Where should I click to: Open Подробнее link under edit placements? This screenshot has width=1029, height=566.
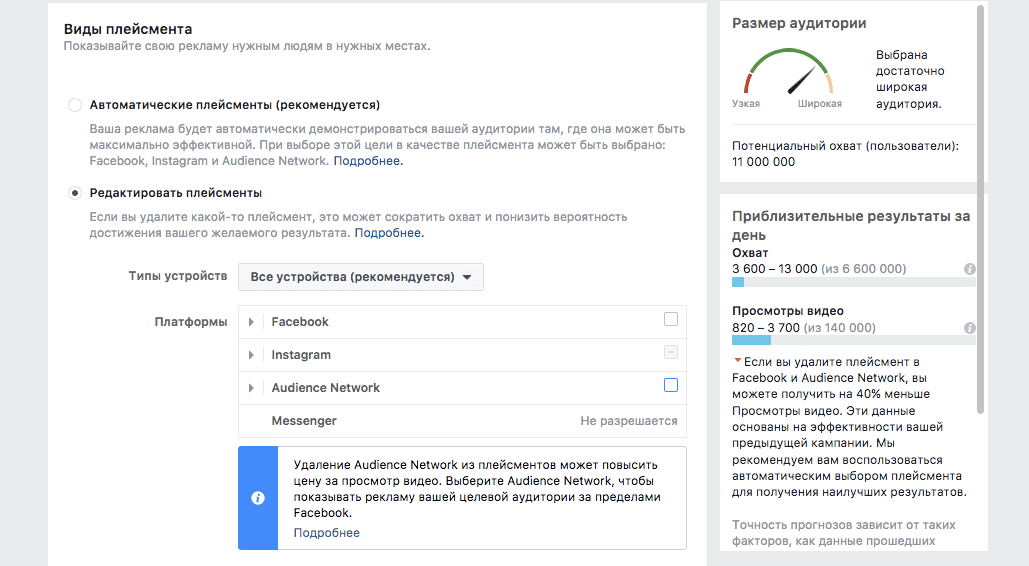coord(388,233)
